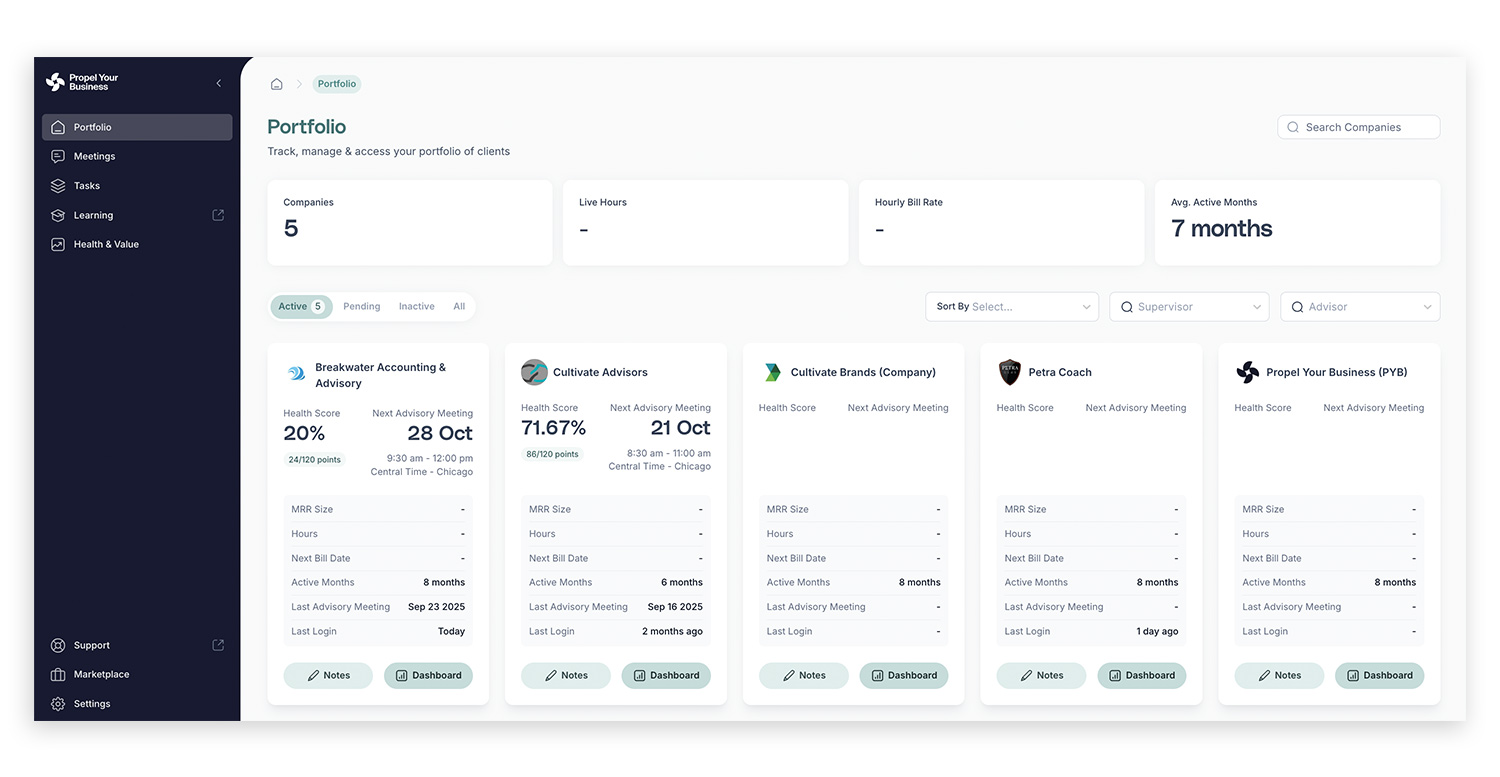Open the Marketplace from sidebar
The image size is (1500, 777).
(101, 674)
